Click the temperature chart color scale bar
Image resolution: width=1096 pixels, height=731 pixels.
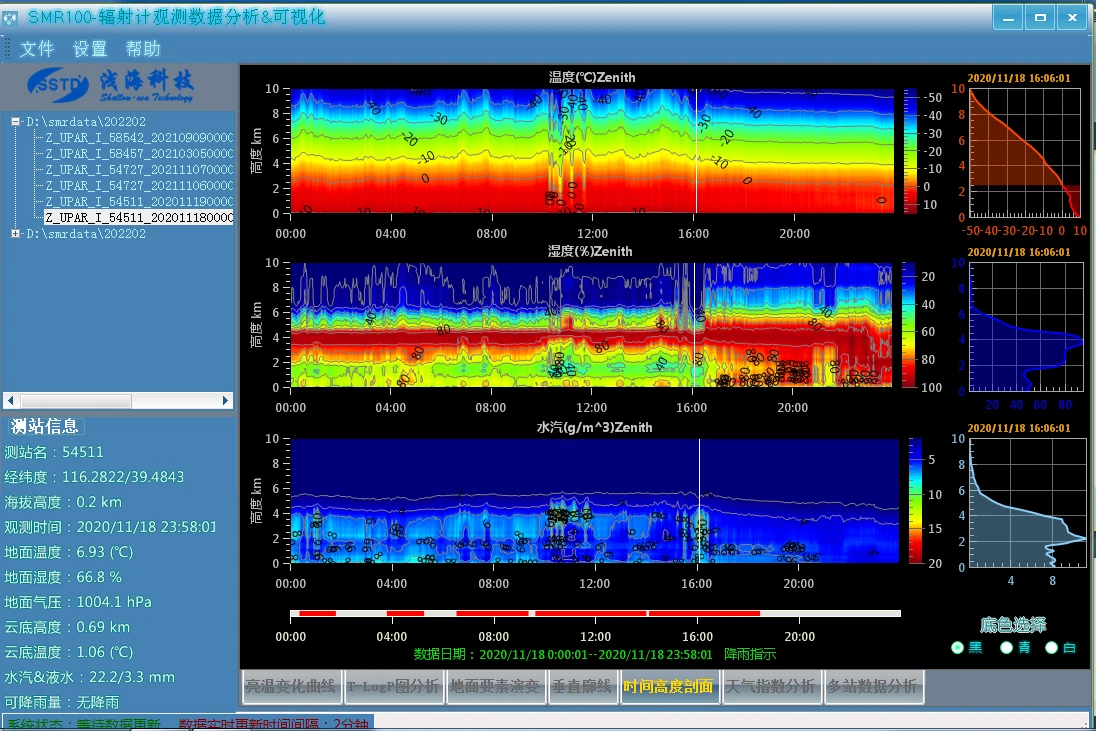[x=911, y=150]
